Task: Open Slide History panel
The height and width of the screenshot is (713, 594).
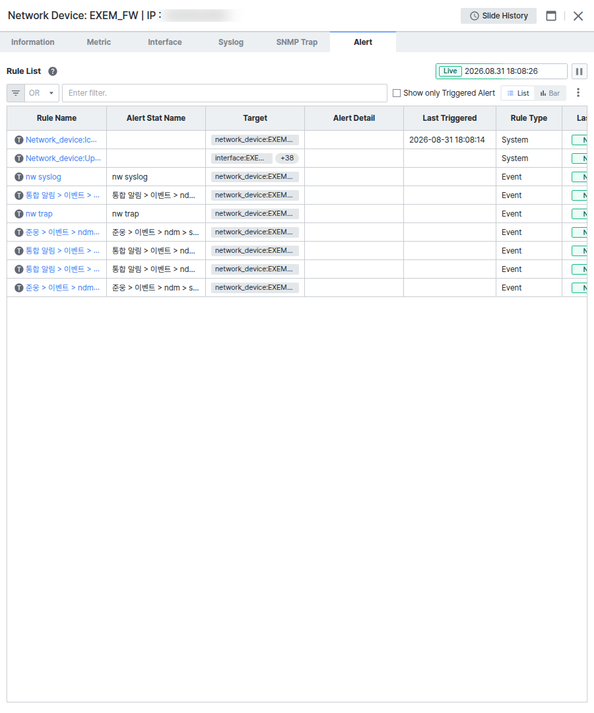Action: (x=498, y=16)
